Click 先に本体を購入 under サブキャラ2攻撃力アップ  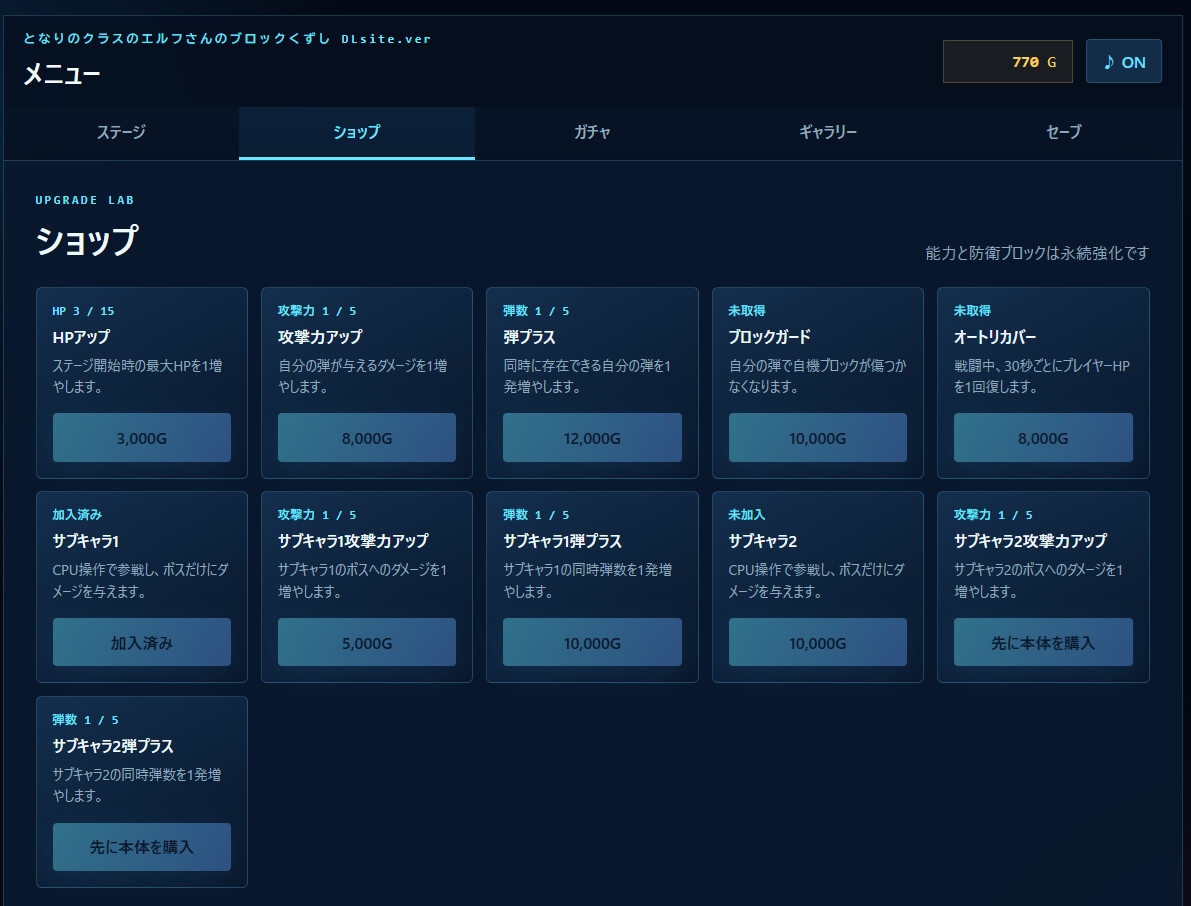[x=1043, y=642]
